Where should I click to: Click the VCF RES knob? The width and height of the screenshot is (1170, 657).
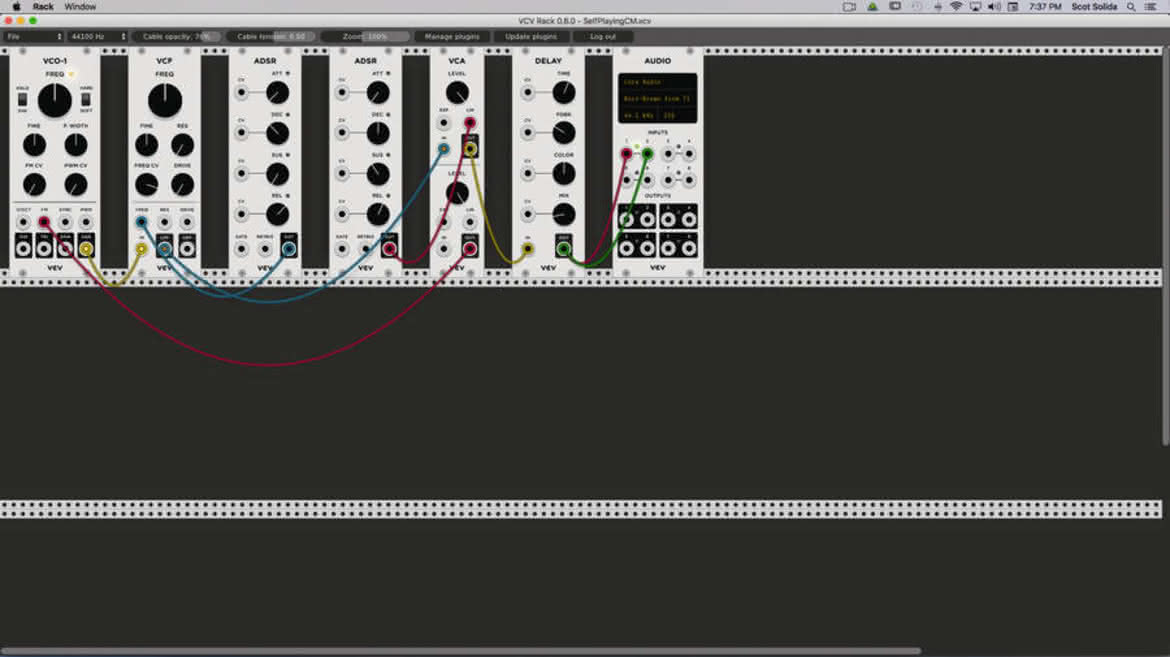(182, 144)
